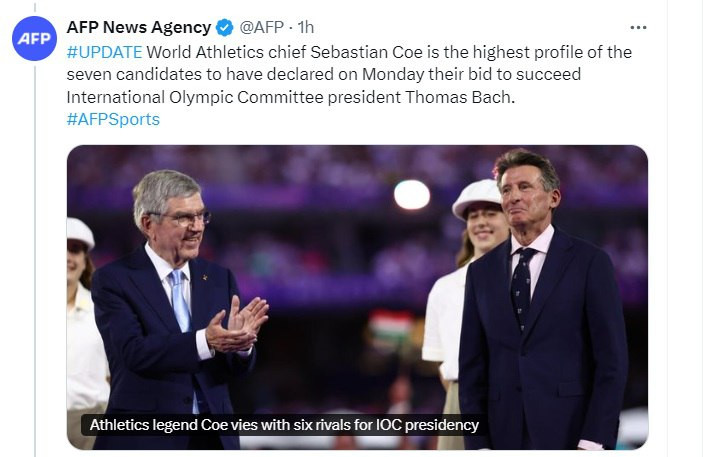This screenshot has height=457, width=703.
Task: Click the image caption about IOC presidency
Action: [284, 425]
